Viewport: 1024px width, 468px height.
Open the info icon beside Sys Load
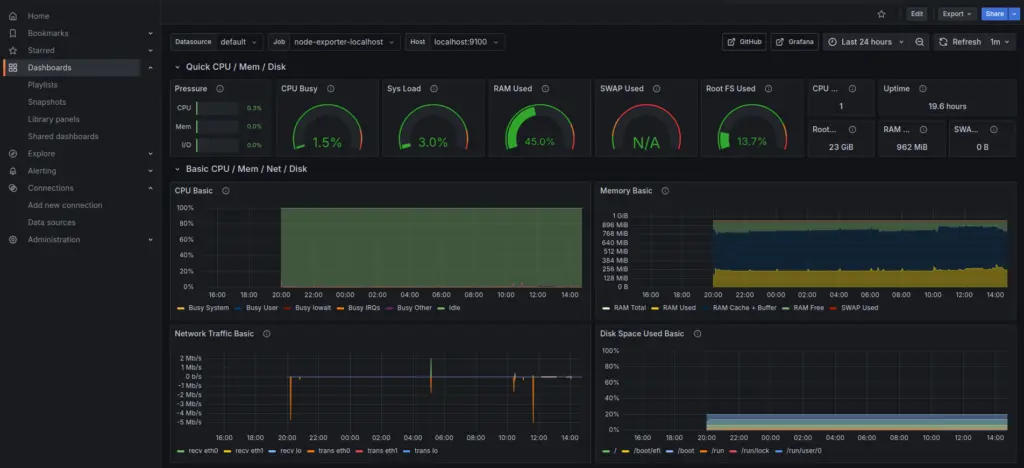[434, 89]
